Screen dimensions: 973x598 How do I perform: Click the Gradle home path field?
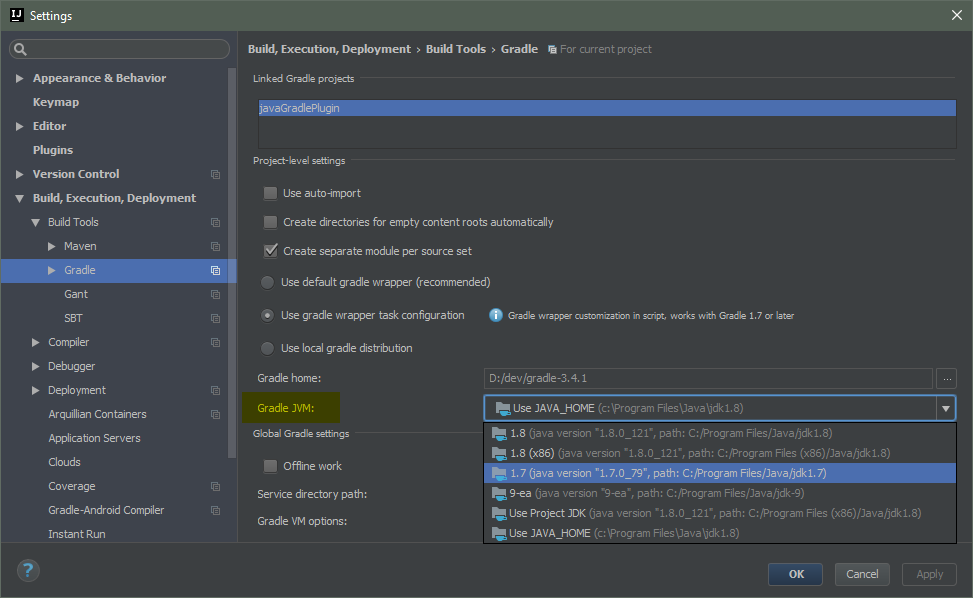[708, 378]
